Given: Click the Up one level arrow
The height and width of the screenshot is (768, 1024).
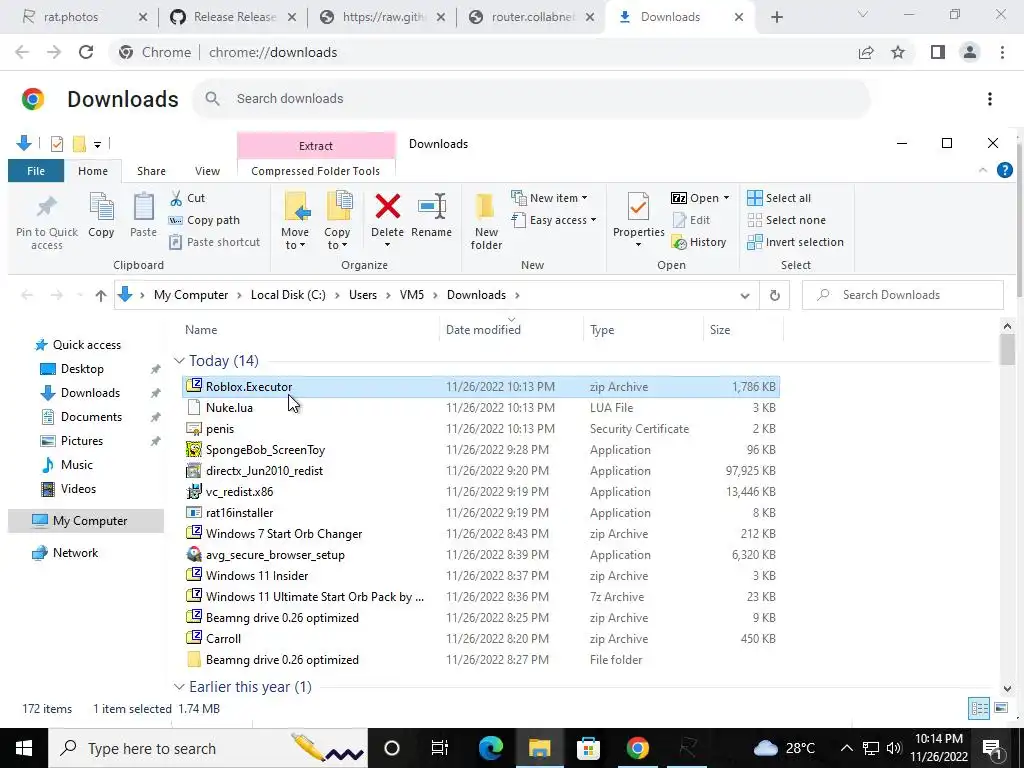Looking at the screenshot, I should coord(101,295).
